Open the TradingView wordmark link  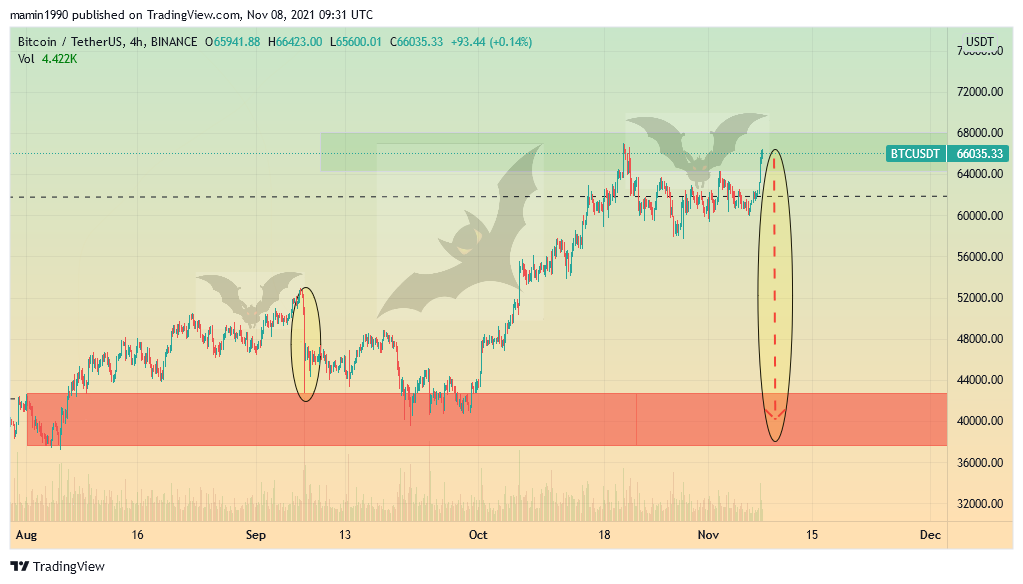coord(69,566)
